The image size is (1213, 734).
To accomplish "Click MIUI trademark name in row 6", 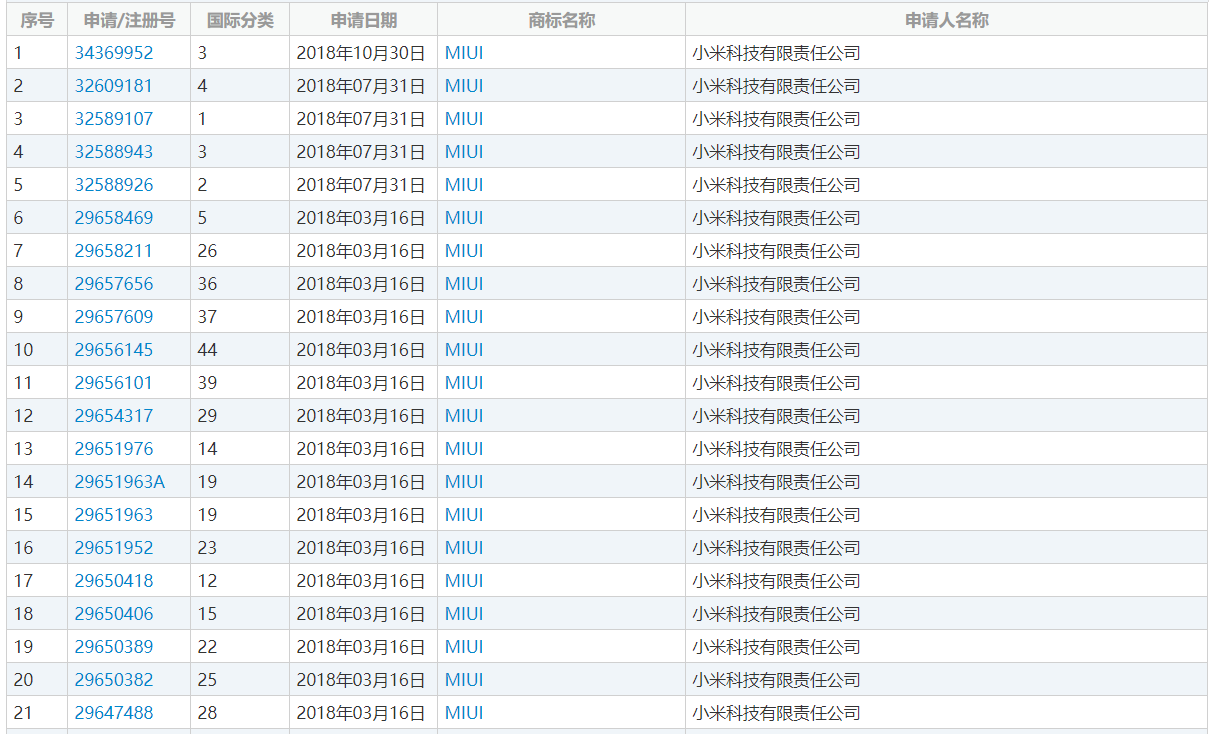I will pyautogui.click(x=464, y=218).
